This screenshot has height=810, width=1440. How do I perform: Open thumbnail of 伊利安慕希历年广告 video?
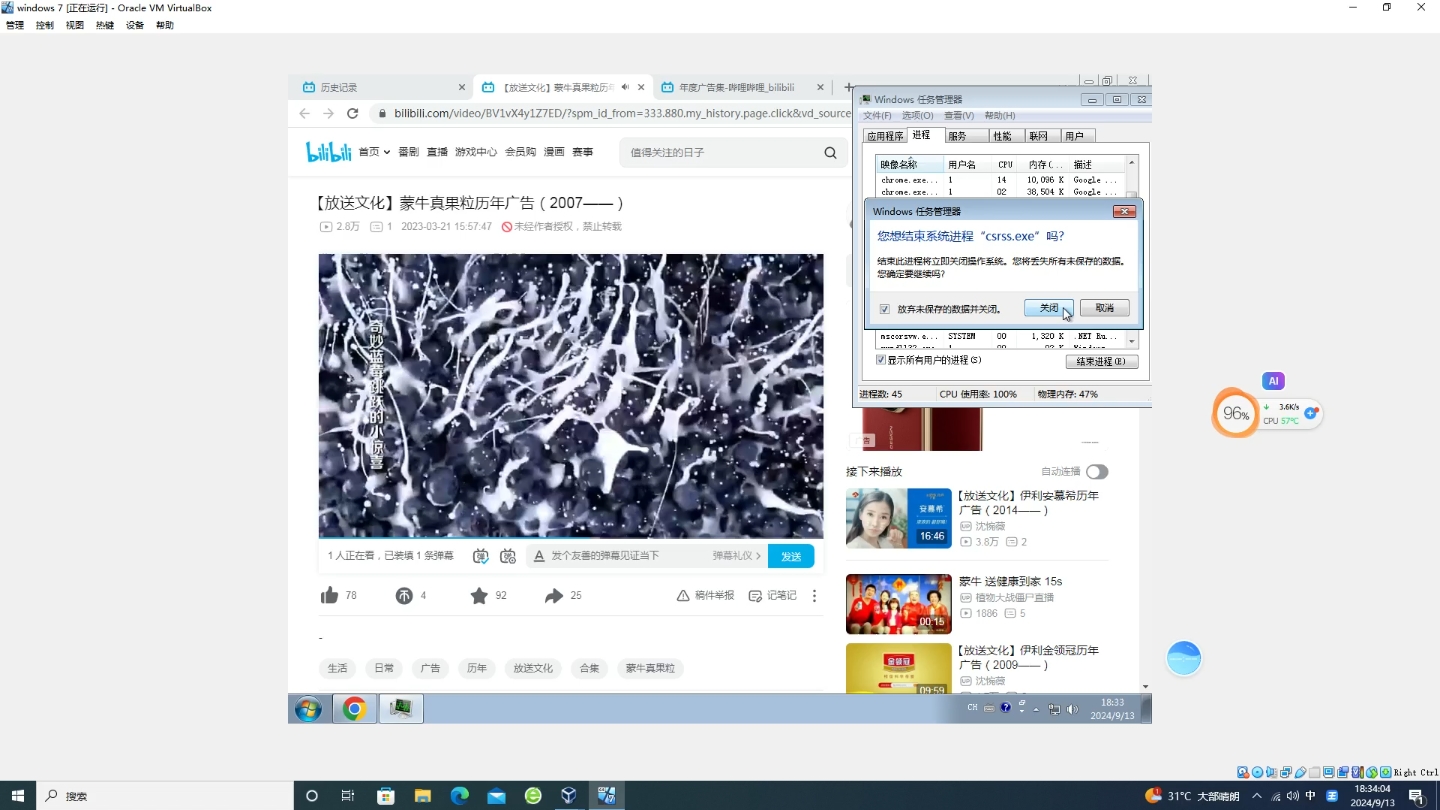tap(898, 518)
